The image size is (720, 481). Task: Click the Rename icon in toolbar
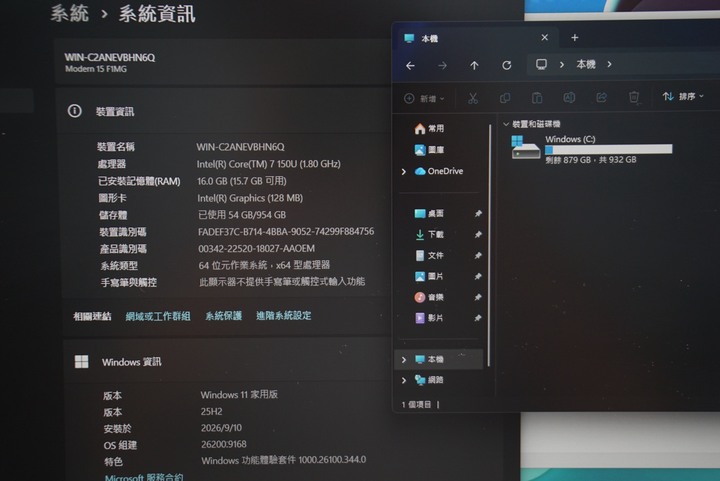[569, 97]
